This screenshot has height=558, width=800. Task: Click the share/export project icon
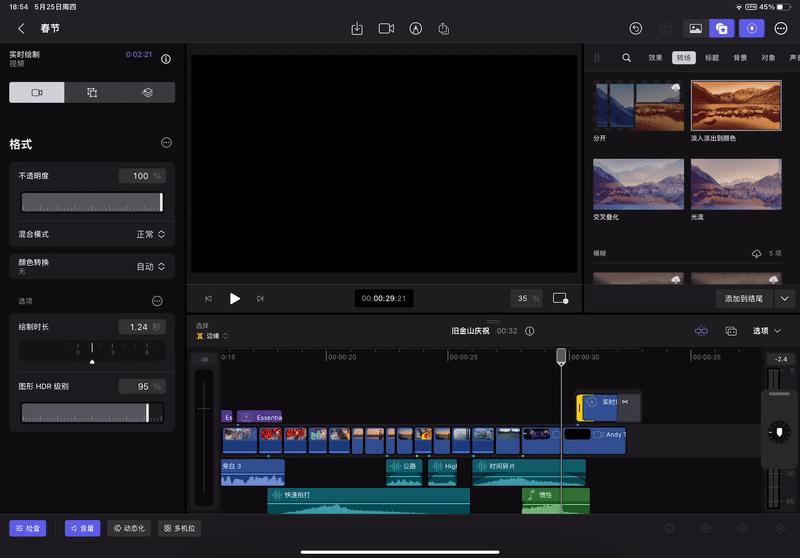coord(444,29)
